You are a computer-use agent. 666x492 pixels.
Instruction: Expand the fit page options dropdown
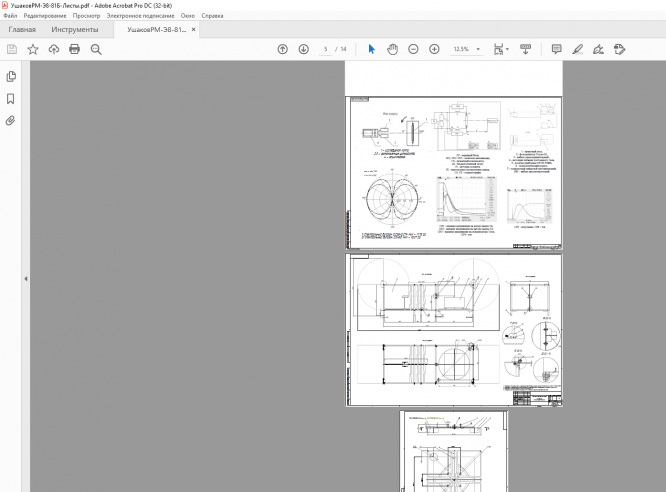[x=508, y=49]
